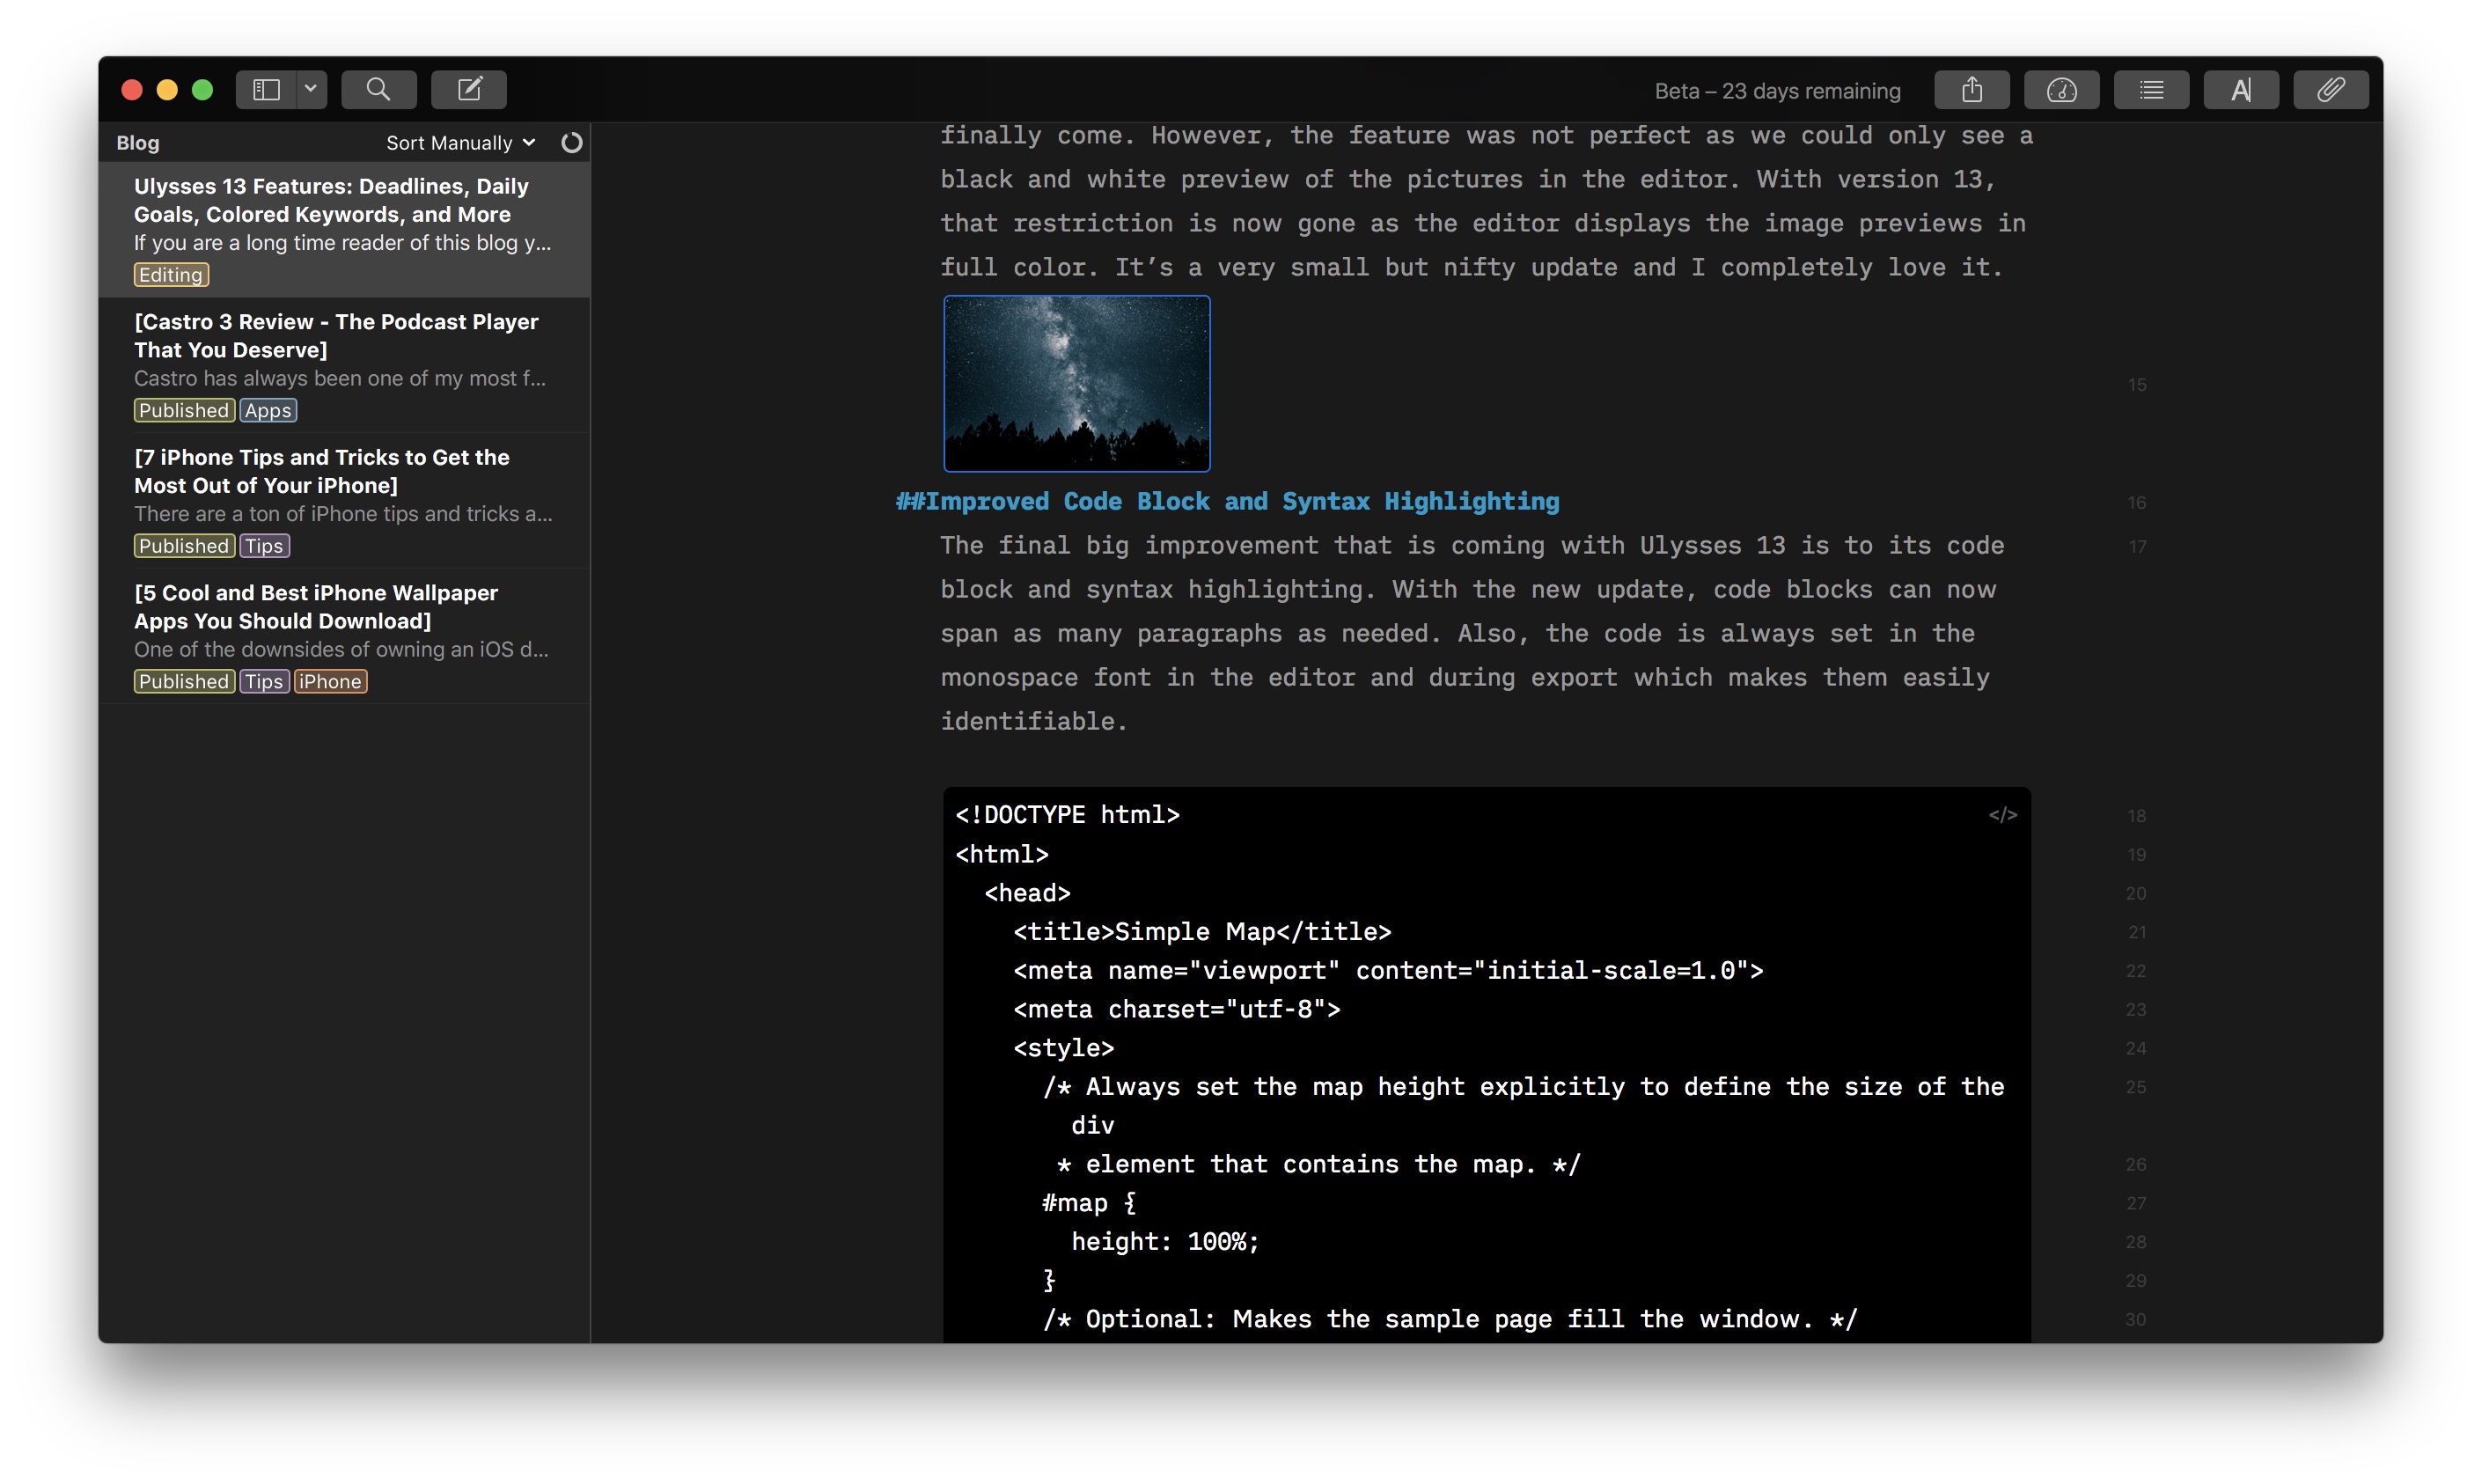Screen dimensions: 2482x1484
Task: Click the Apps keyword tag
Action: (268, 410)
